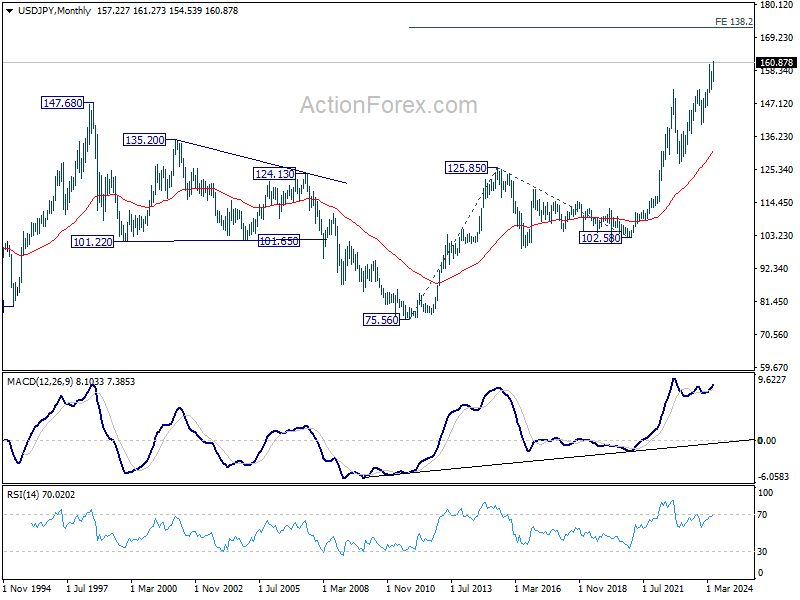Click the 75.560 low price label
The width and height of the screenshot is (800, 600).
382,320
